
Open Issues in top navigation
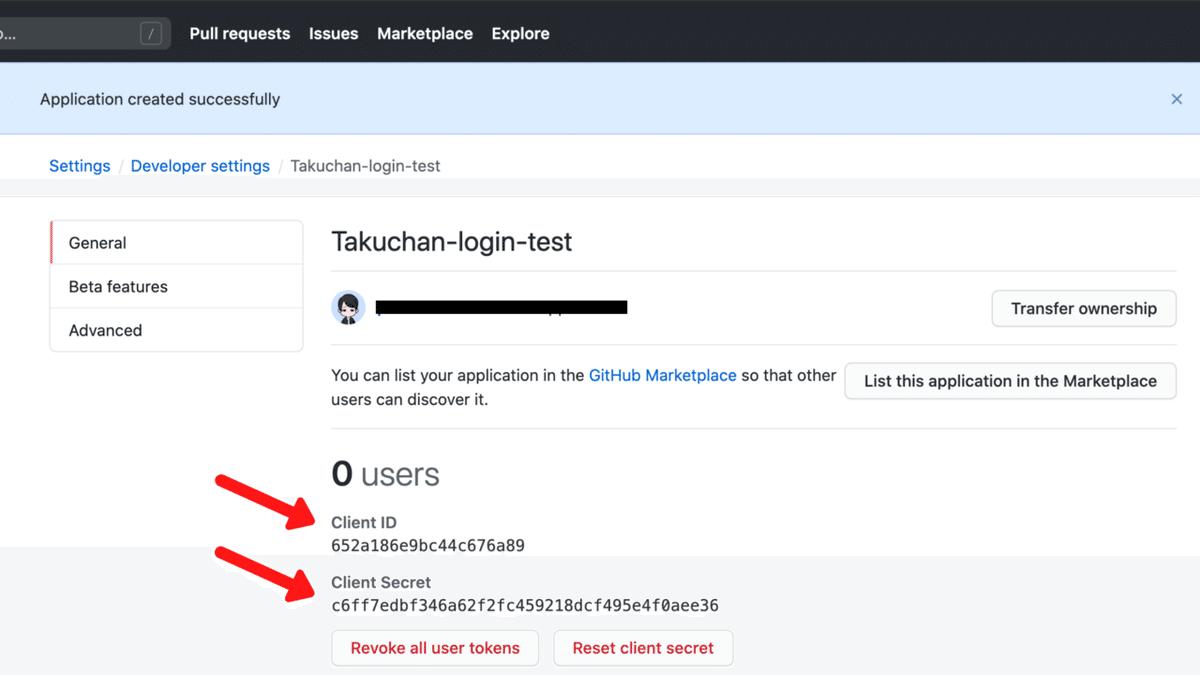click(333, 33)
